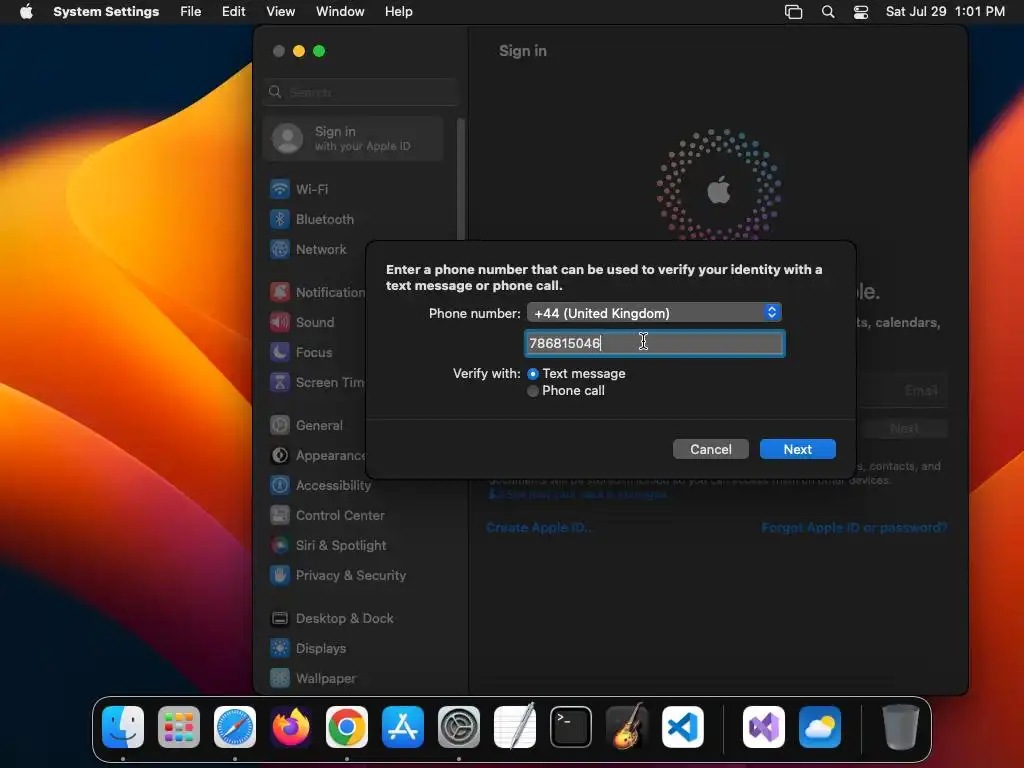The height and width of the screenshot is (768, 1024).
Task: Open Sound speaker icon in sidebar
Action: point(280,323)
